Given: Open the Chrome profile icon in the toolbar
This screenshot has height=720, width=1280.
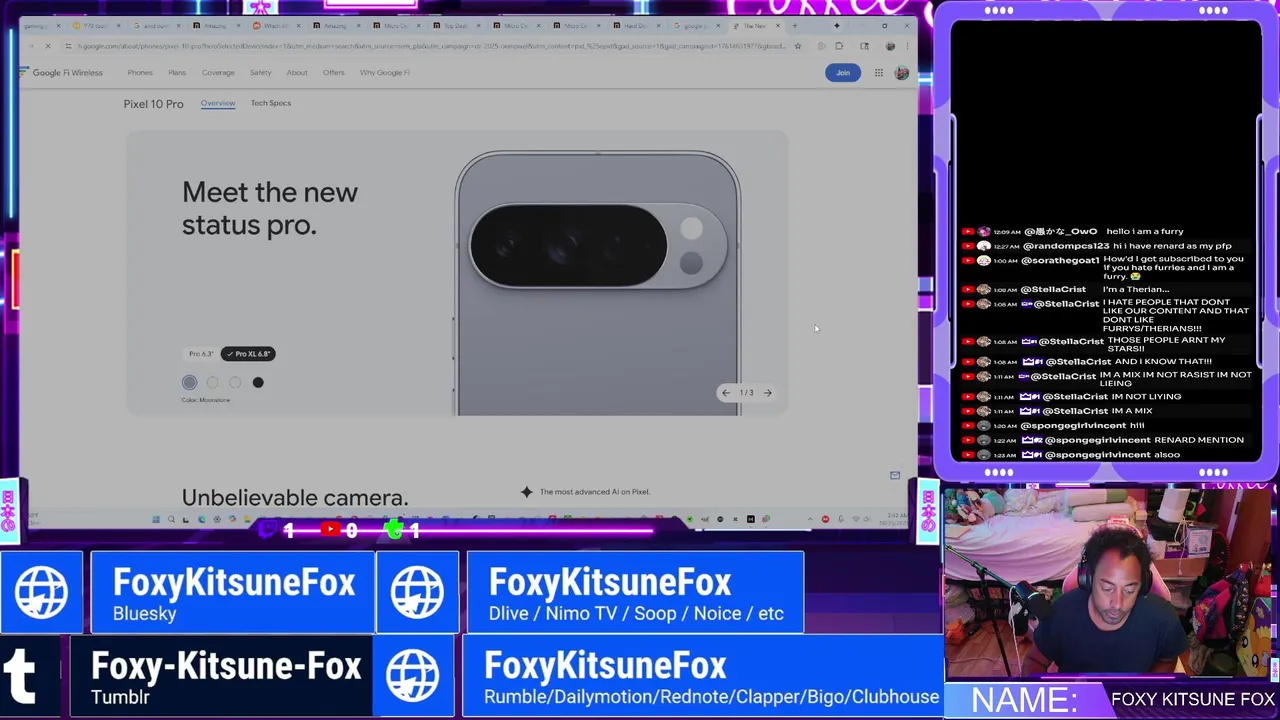Looking at the screenshot, I should (890, 46).
